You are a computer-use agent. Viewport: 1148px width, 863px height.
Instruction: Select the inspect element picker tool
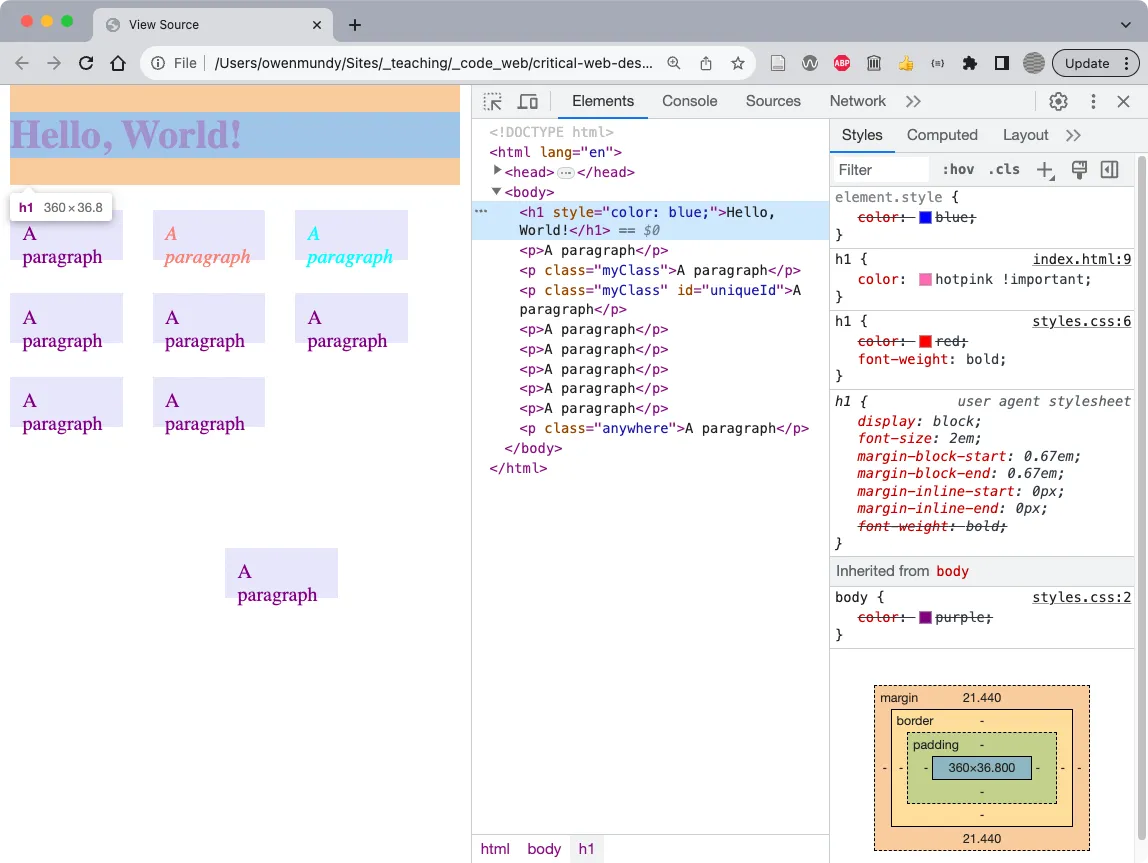pos(491,100)
